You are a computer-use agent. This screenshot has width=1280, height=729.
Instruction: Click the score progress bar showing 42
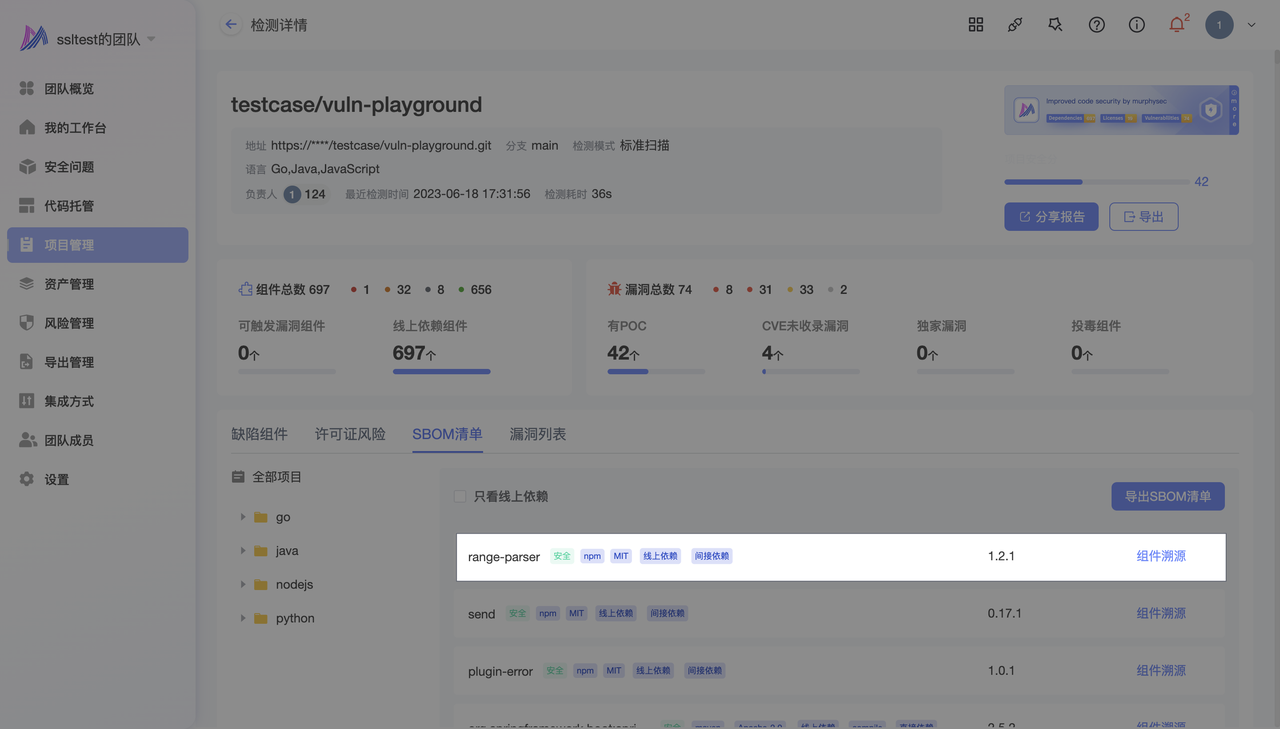pyautogui.click(x=1096, y=182)
